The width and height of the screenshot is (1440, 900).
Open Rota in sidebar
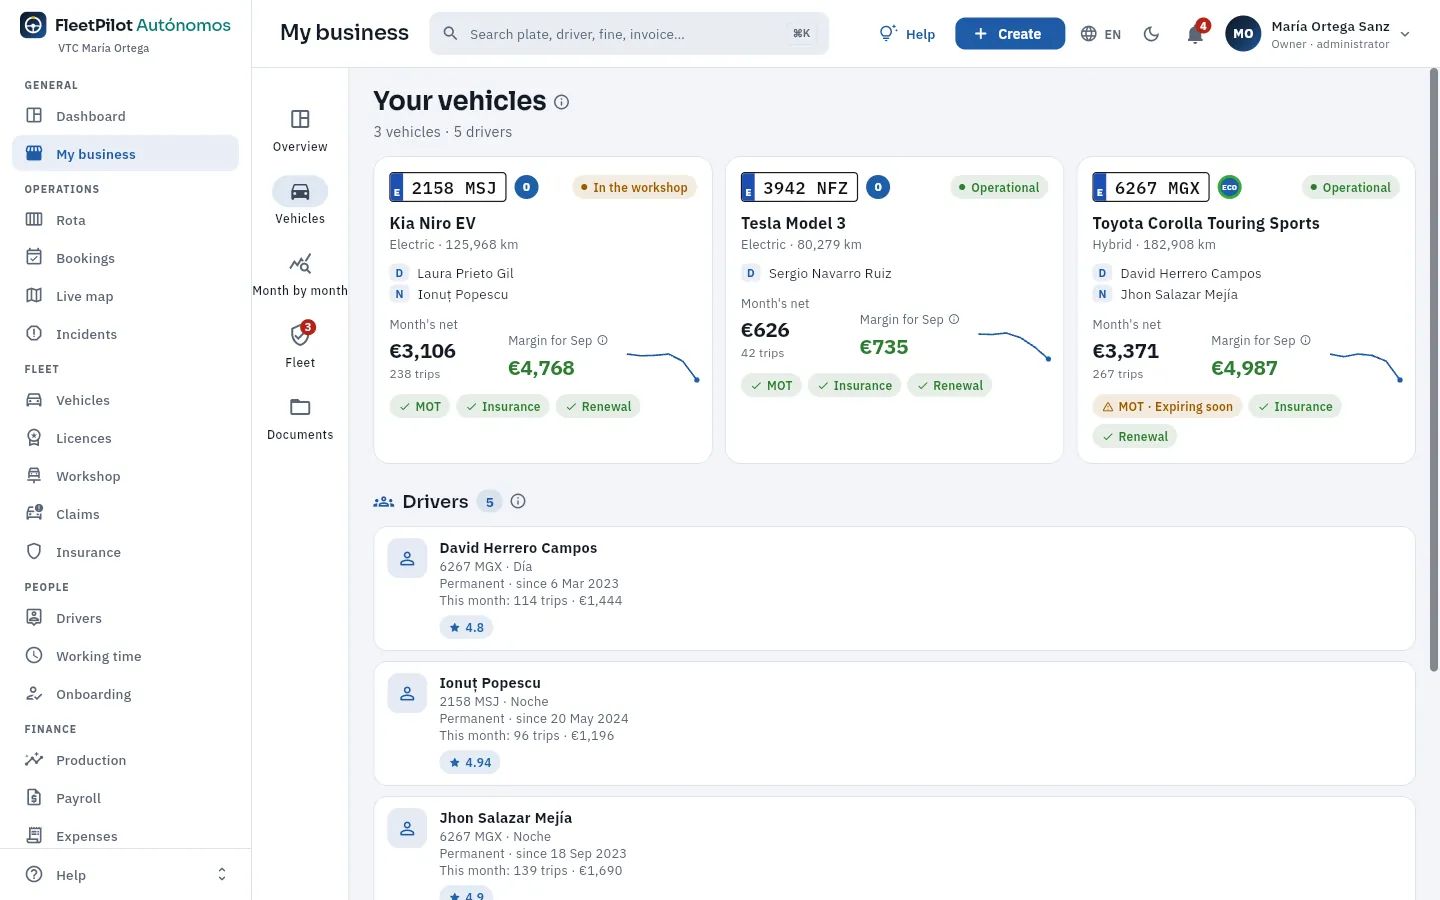[126, 220]
